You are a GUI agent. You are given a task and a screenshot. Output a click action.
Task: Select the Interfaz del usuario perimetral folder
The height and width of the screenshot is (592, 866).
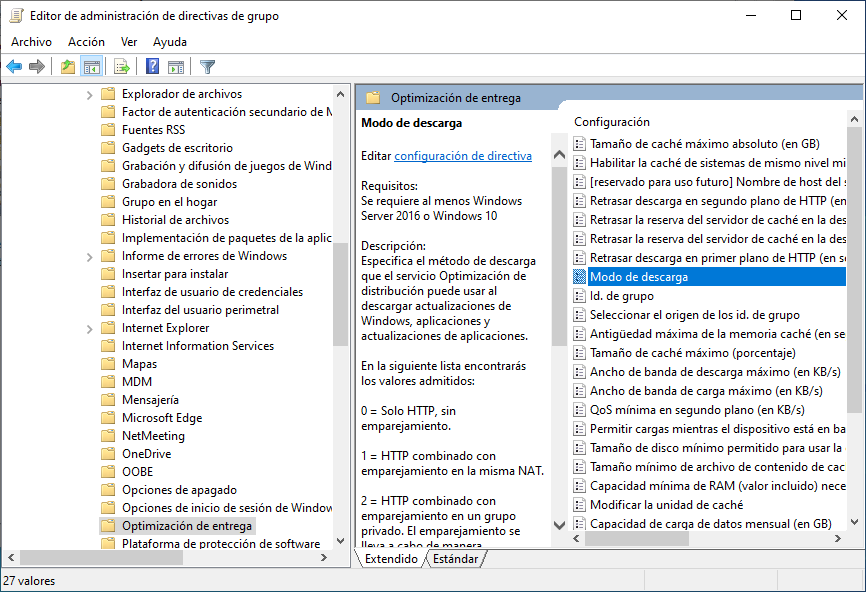(x=200, y=310)
